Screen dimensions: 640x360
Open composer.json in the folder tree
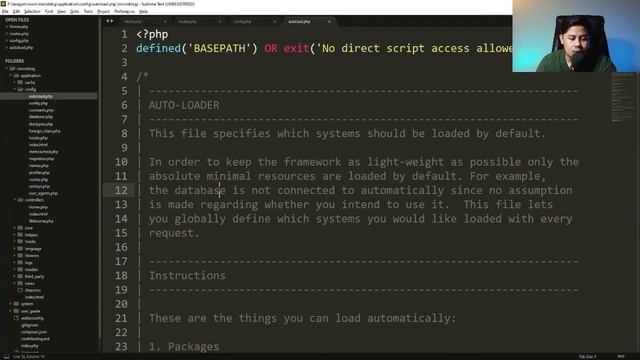34,332
